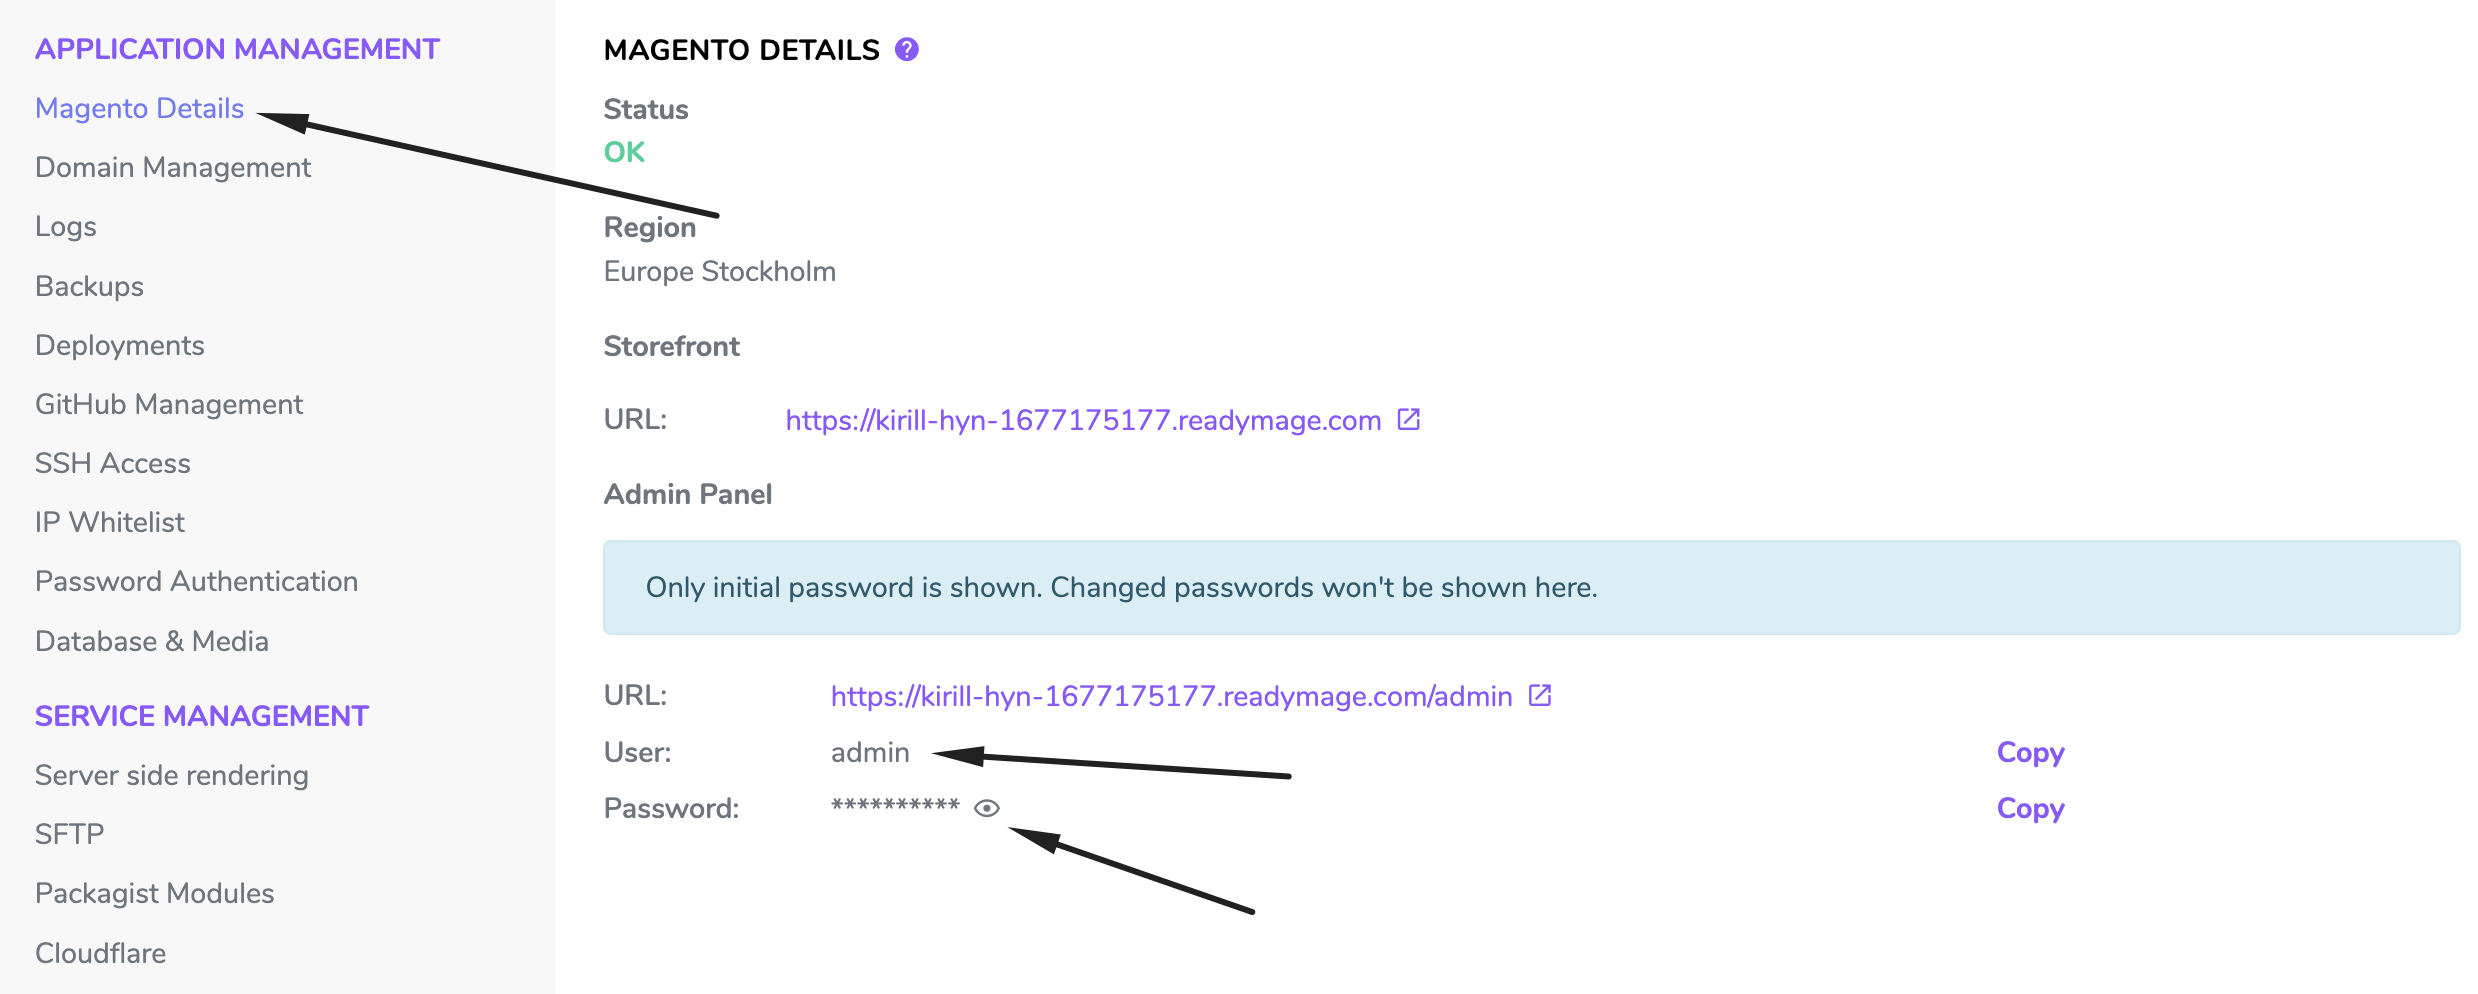The width and height of the screenshot is (2478, 994).
Task: Open admin panel URL external link icon
Action: 1540,695
